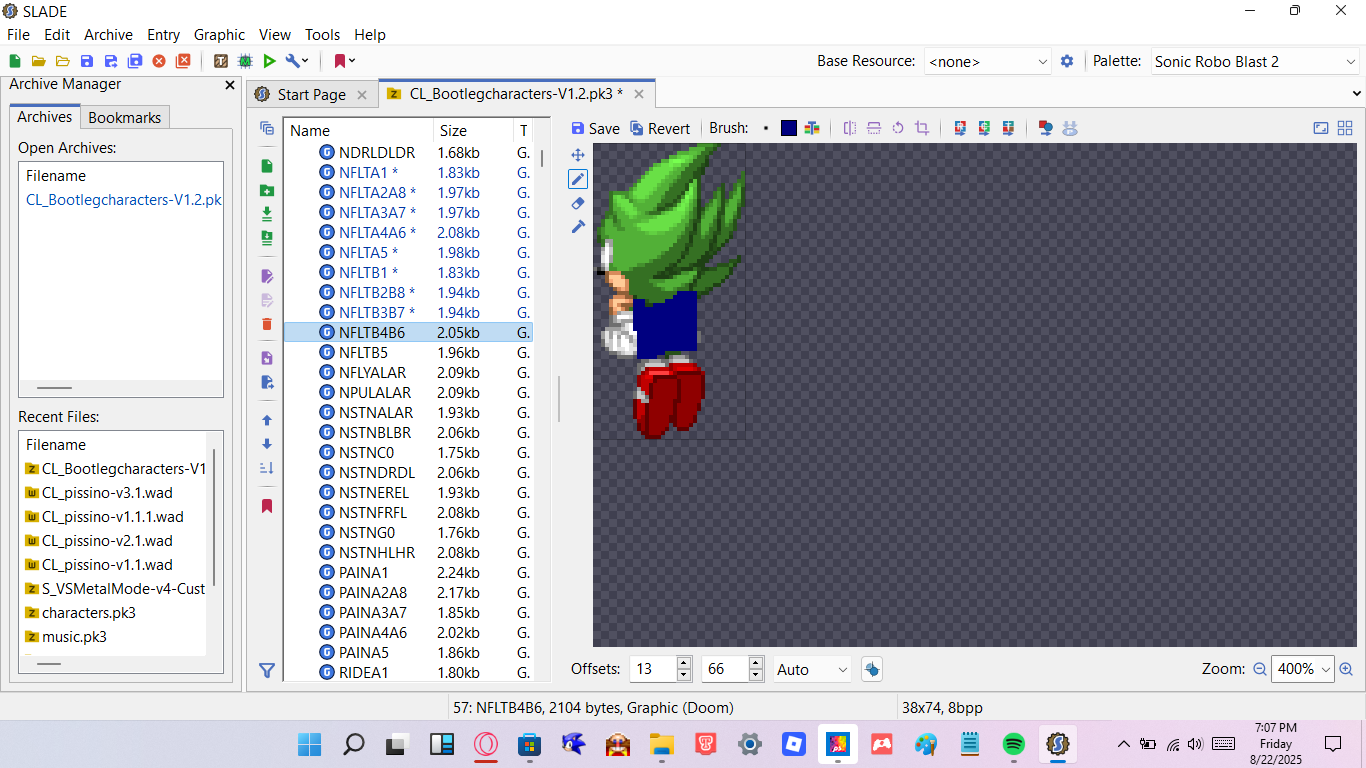Screen dimensions: 1366x768
Task: Open the File menu
Action: 18,34
